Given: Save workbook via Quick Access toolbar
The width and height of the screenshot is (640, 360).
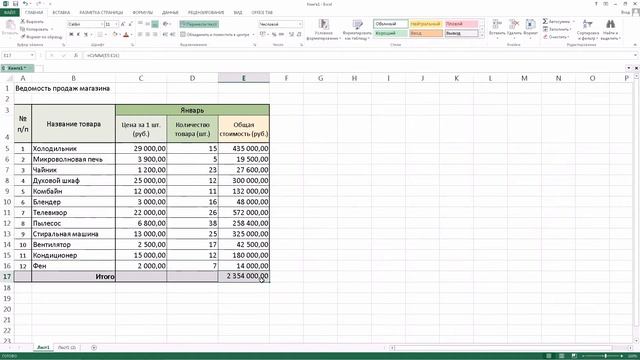Looking at the screenshot, I should (16, 4).
